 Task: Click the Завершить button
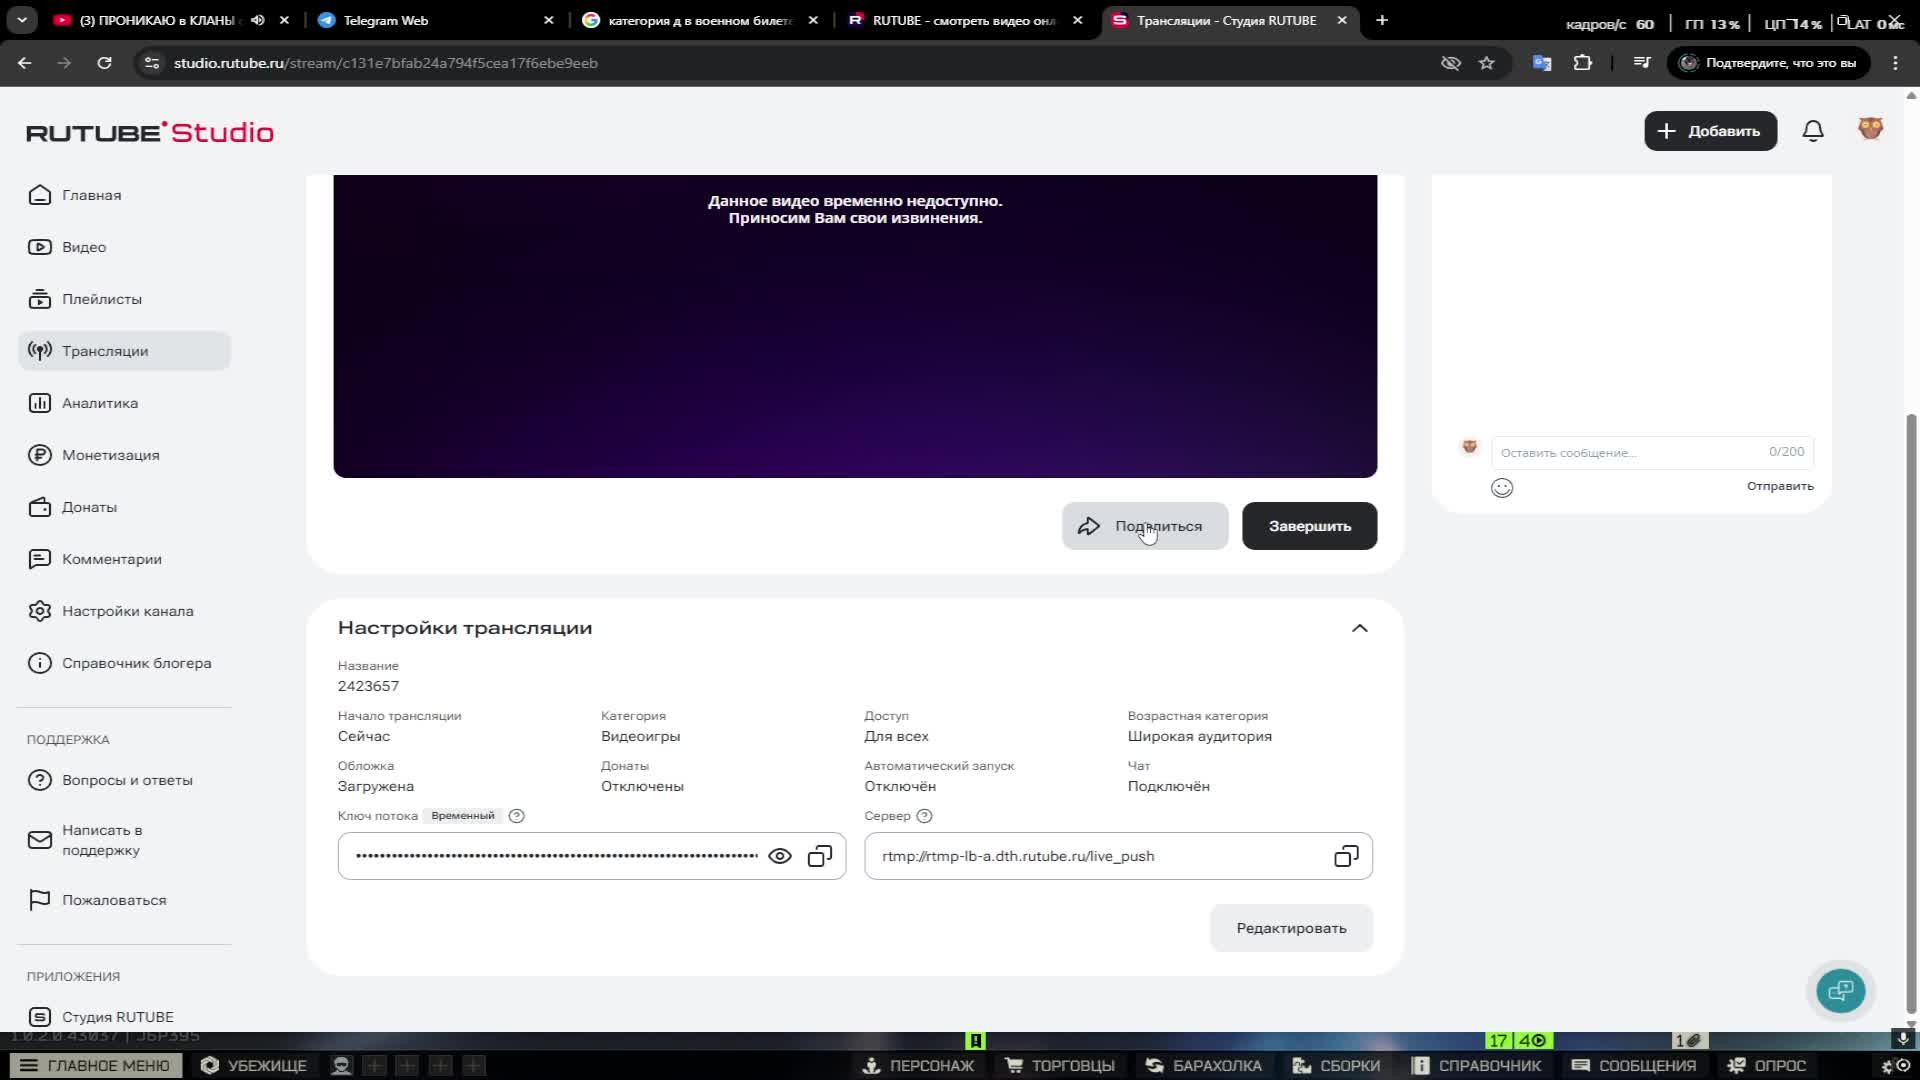coord(1309,526)
